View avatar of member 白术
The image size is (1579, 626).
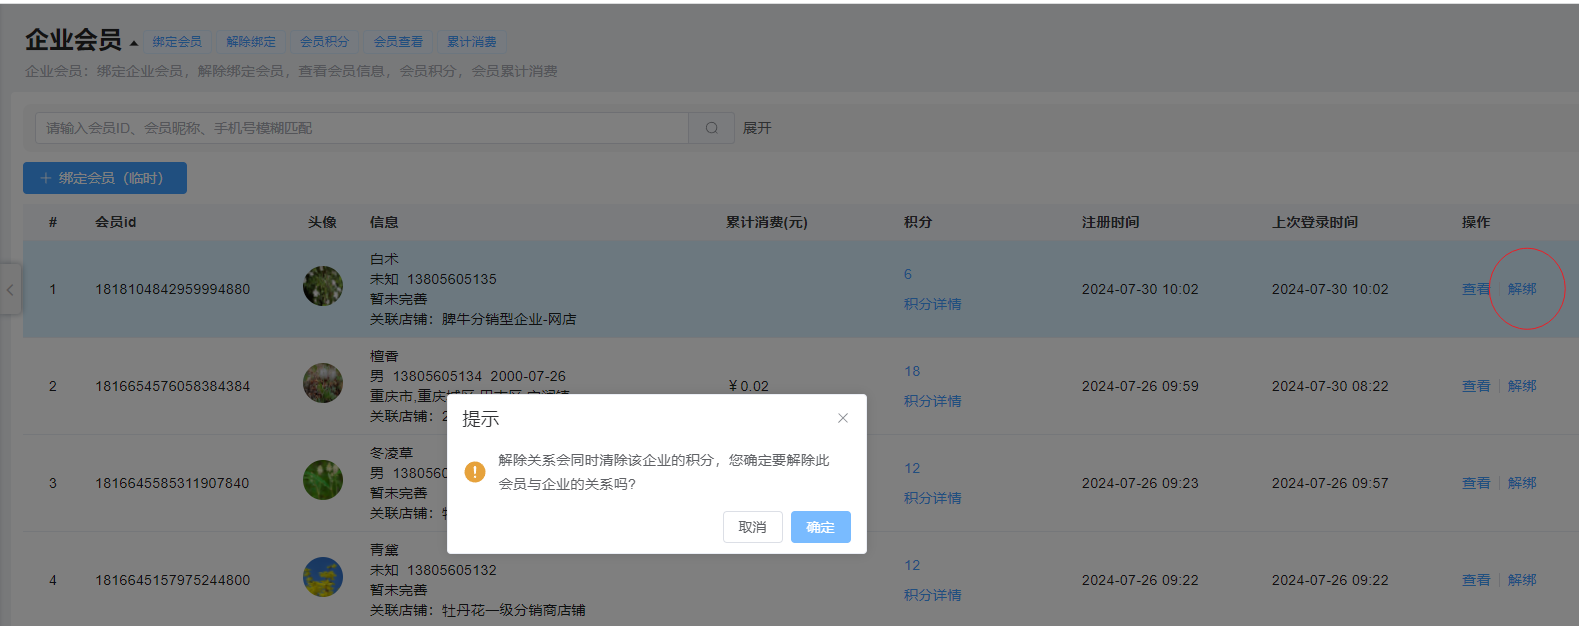tap(323, 286)
